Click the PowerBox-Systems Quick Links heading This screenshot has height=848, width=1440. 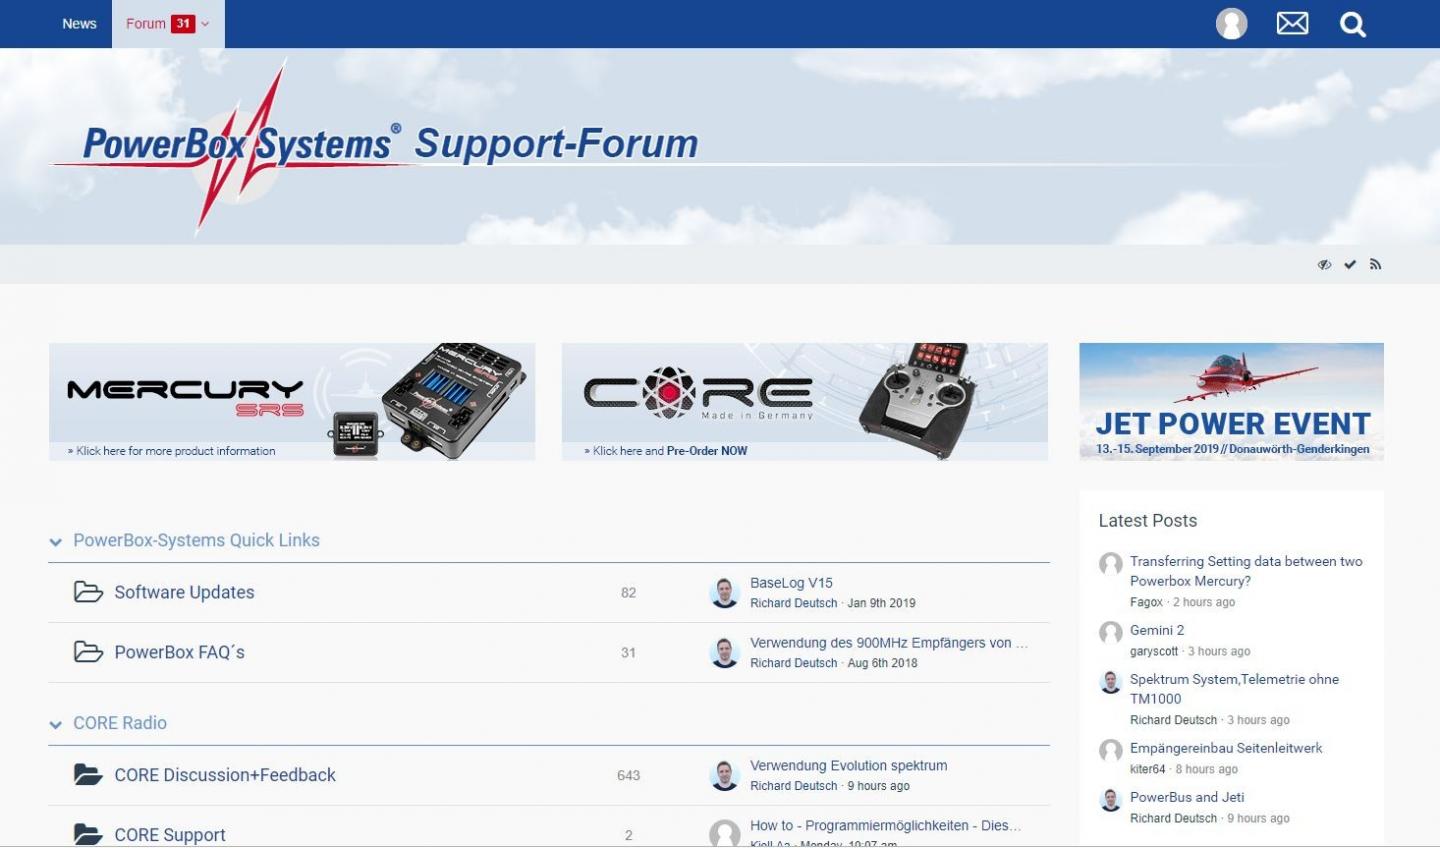[x=196, y=540]
